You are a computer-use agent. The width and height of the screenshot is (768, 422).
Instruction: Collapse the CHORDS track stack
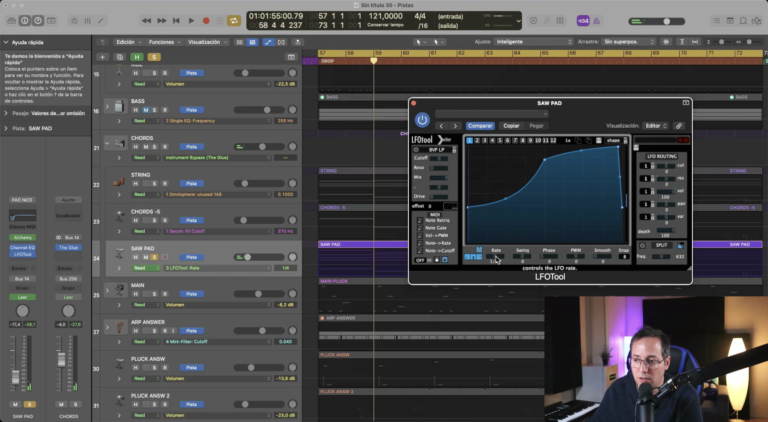point(107,143)
